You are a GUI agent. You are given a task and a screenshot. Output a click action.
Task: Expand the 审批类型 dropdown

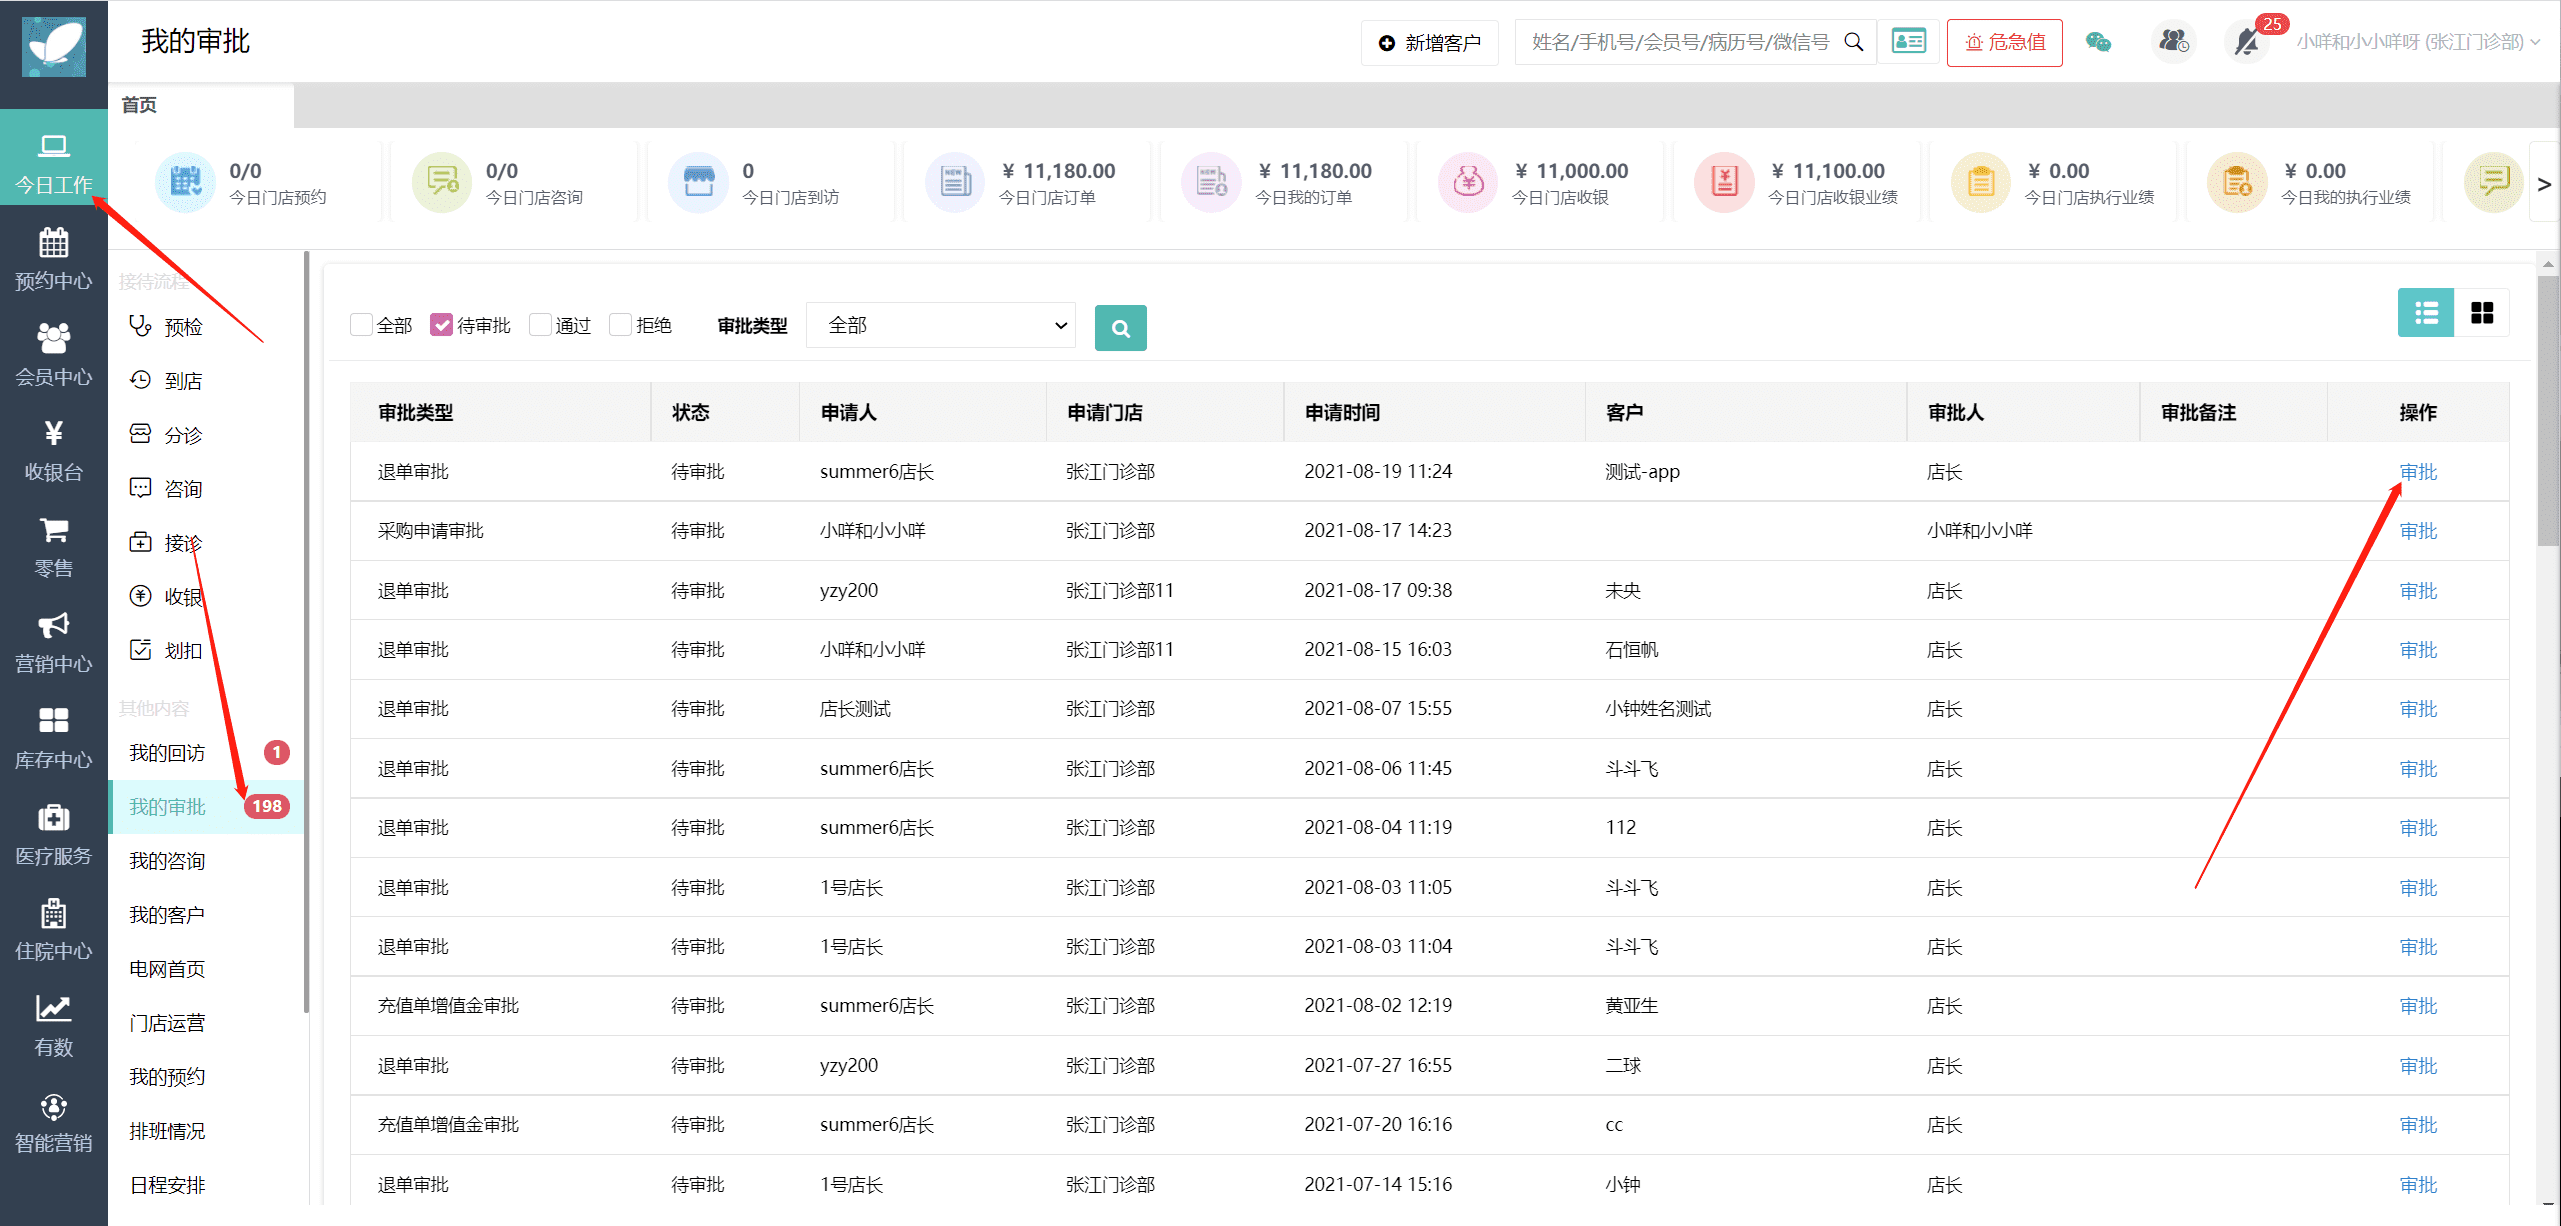[x=940, y=325]
